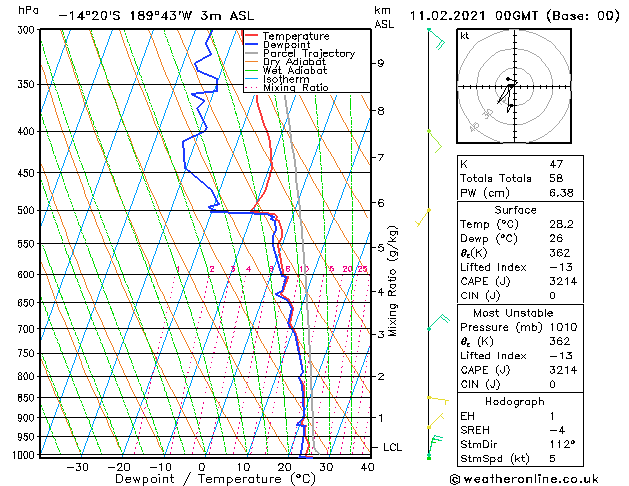Click the red Temperature legend line

coord(251,36)
